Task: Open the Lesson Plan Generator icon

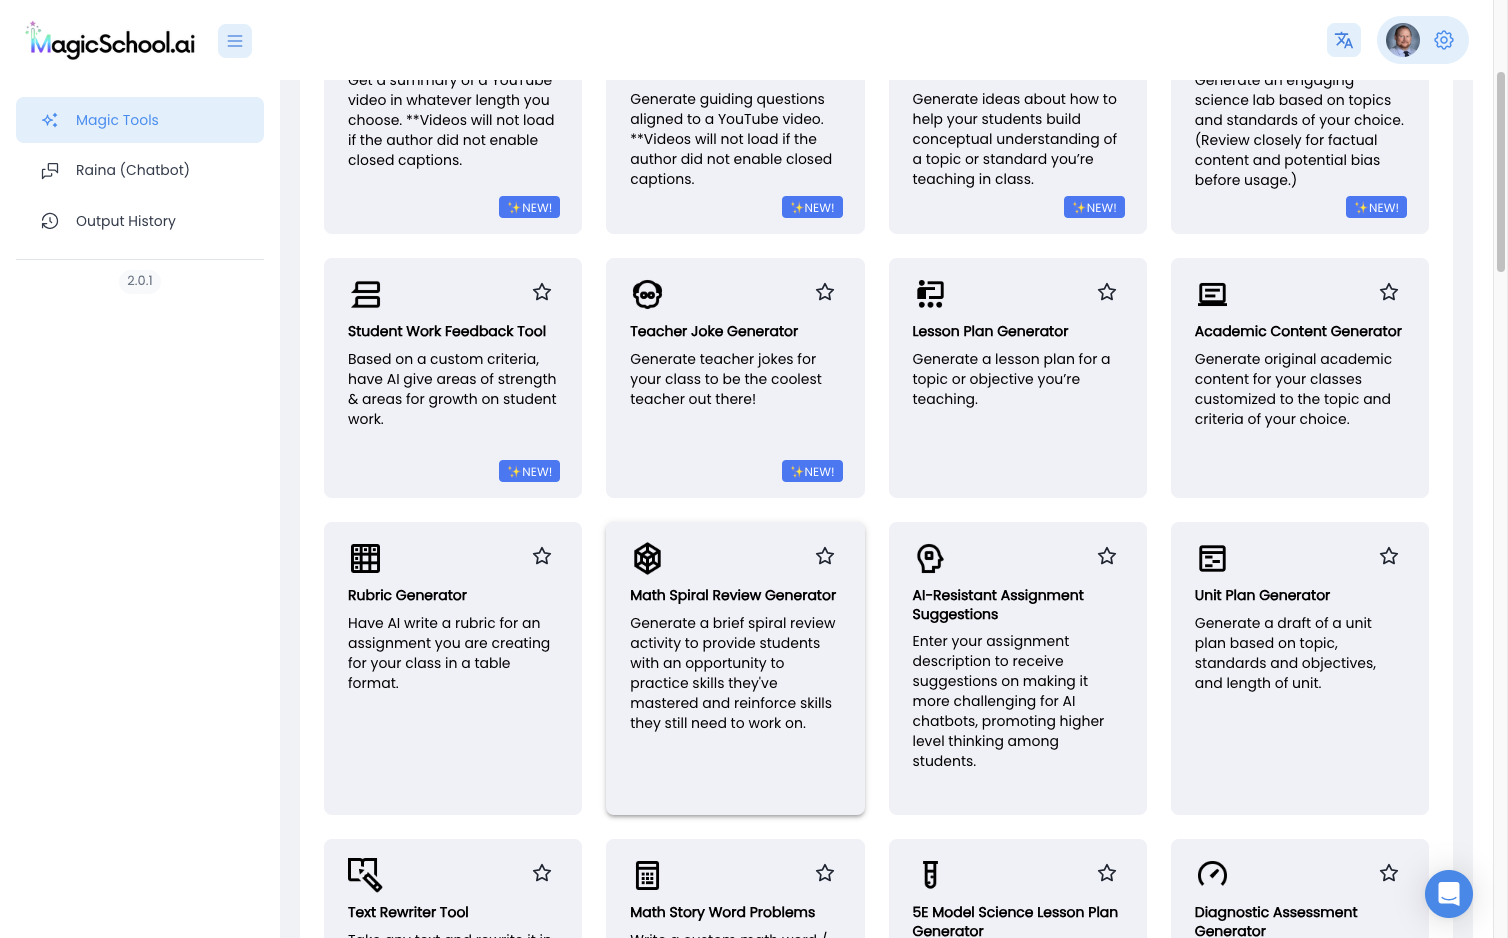Action: click(x=930, y=294)
